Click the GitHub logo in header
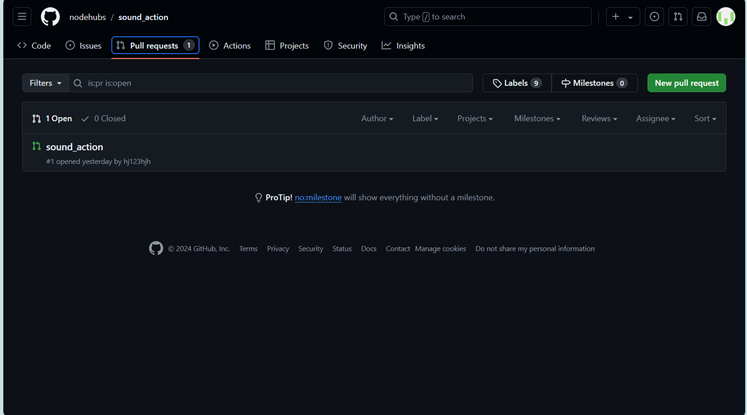747x415 pixels. tap(50, 17)
